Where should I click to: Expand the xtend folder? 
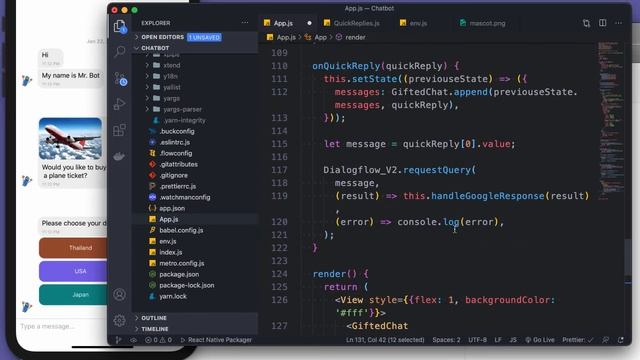tap(171, 65)
